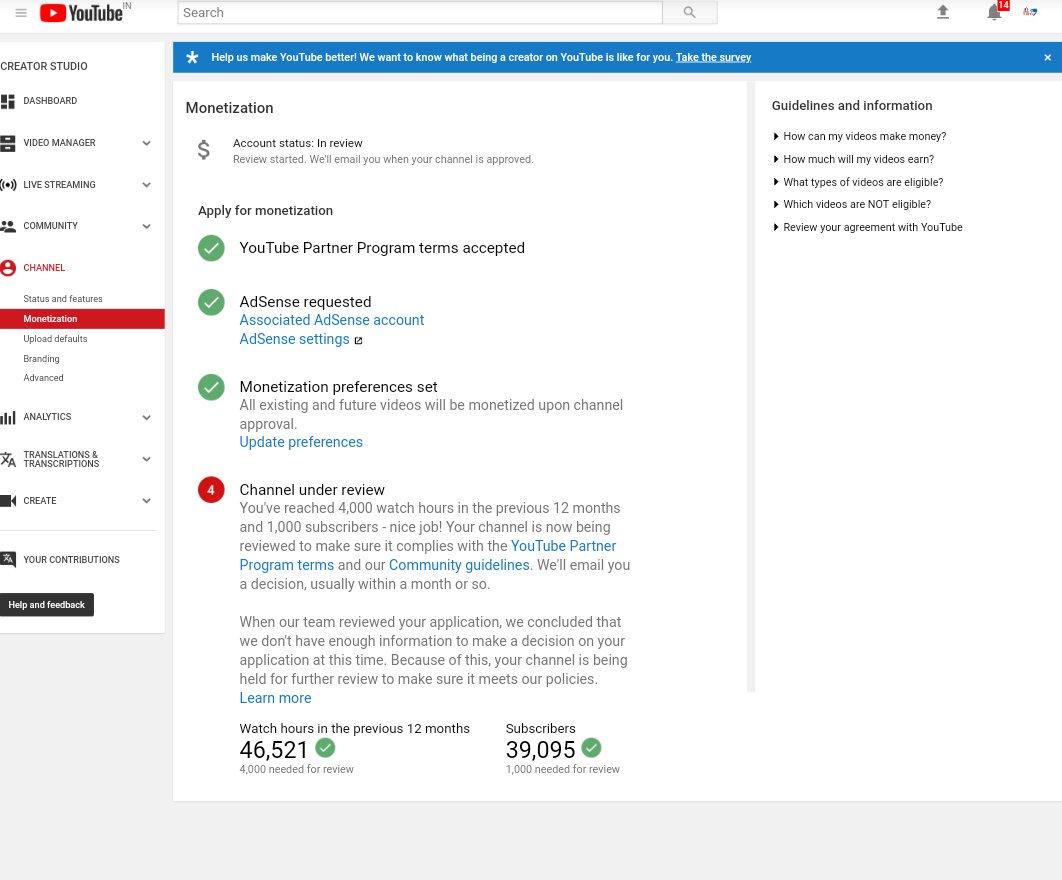Viewport: 1062px width, 880px height.
Task: Open YouTube Partner Program terms link
Action: 563,546
